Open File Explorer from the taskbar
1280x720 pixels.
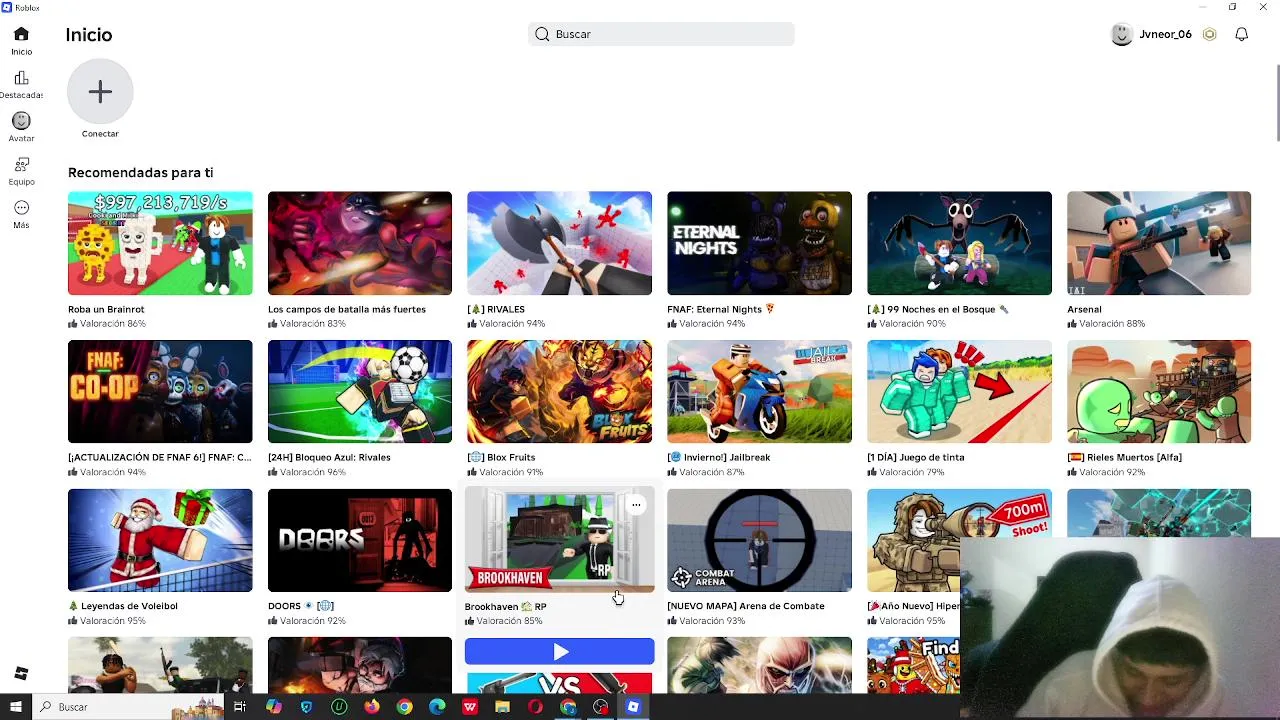(502, 707)
